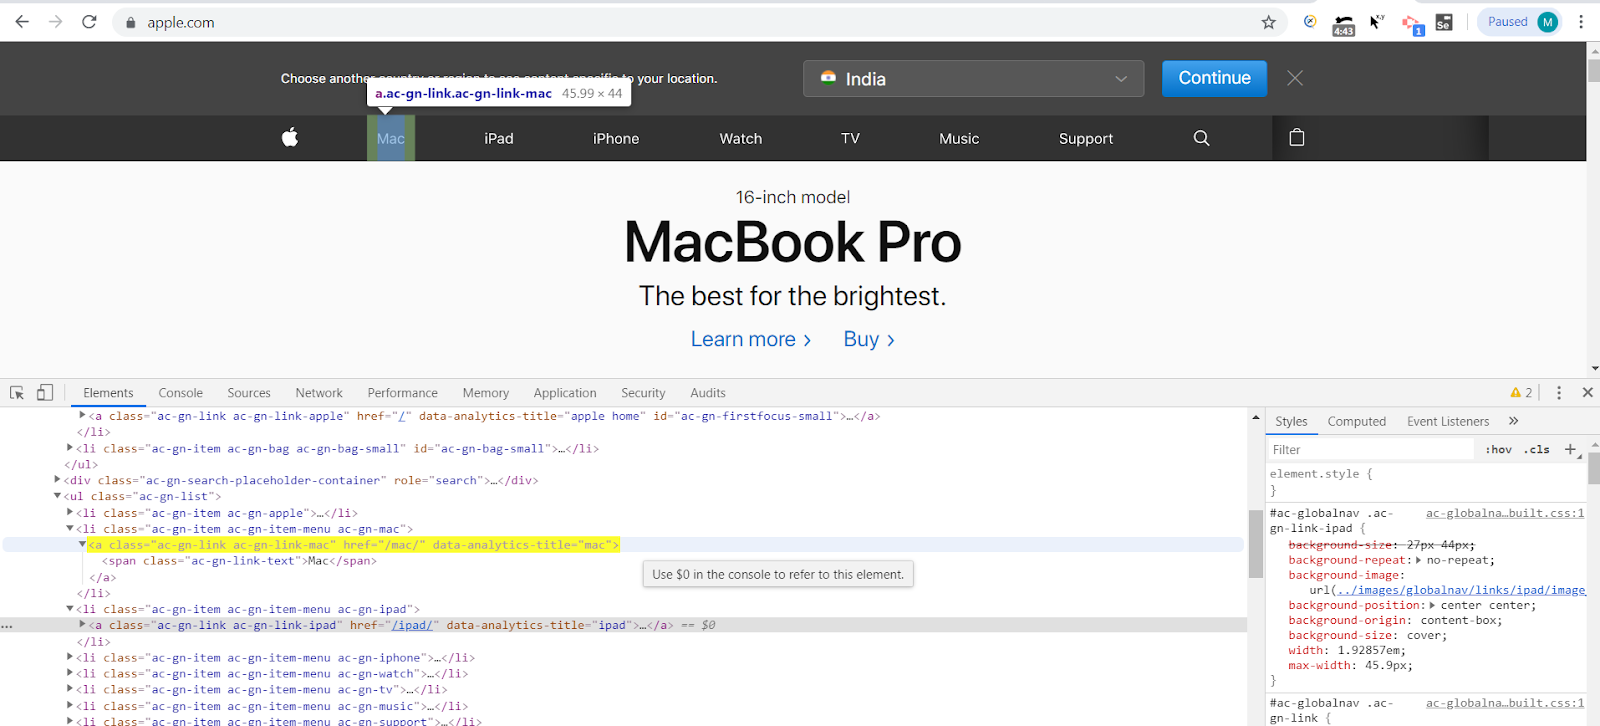Viewport: 1600px width, 726px height.
Task: Toggle the .cls element classes panel
Action: pyautogui.click(x=1537, y=450)
